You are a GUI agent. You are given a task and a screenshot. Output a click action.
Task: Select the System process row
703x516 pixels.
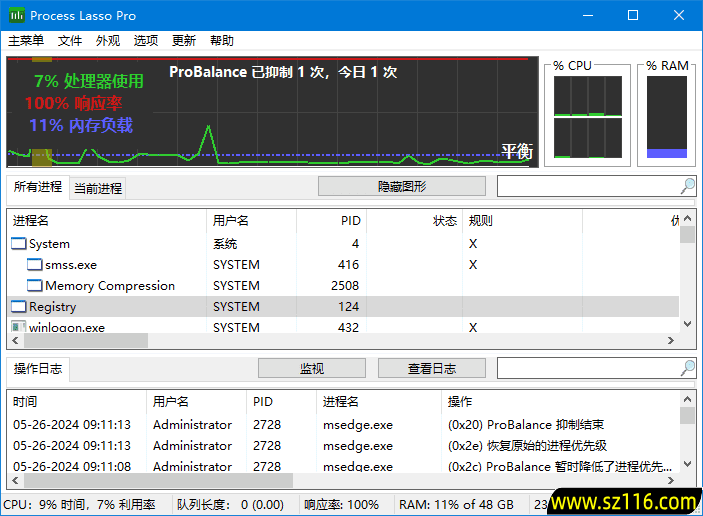[343, 243]
